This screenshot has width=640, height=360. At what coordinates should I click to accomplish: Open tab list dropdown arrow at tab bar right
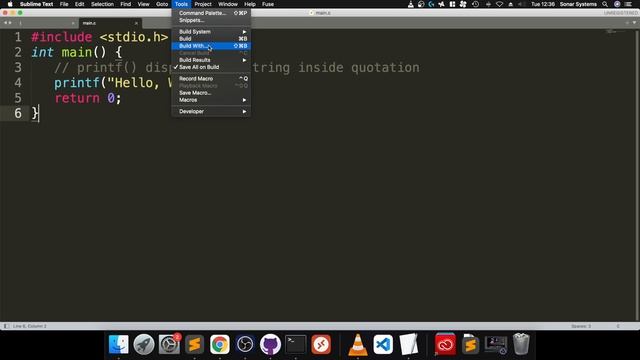click(x=634, y=23)
